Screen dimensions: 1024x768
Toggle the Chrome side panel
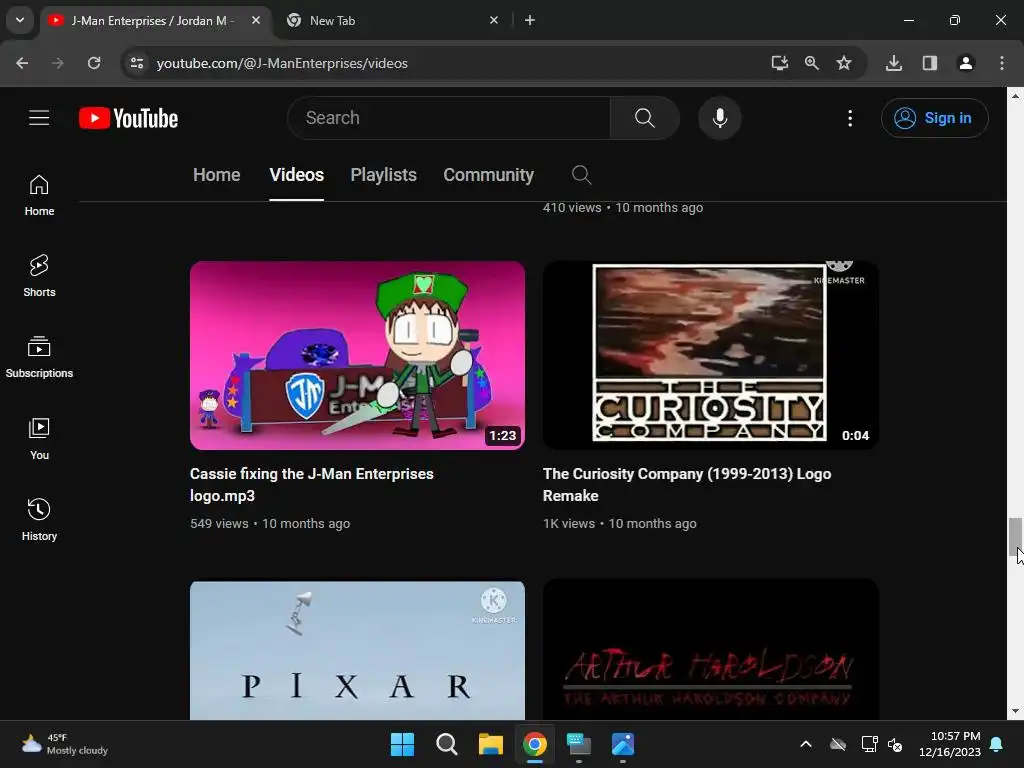point(930,63)
